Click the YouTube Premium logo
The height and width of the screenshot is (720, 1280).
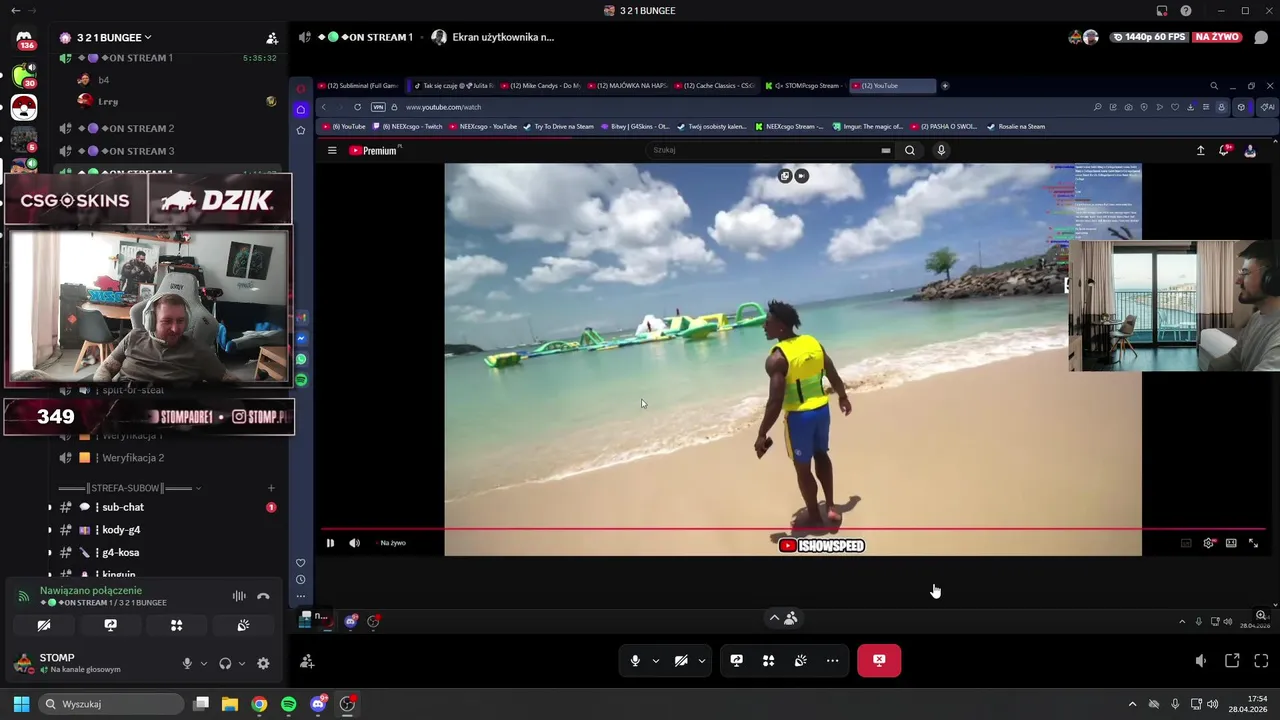(375, 150)
